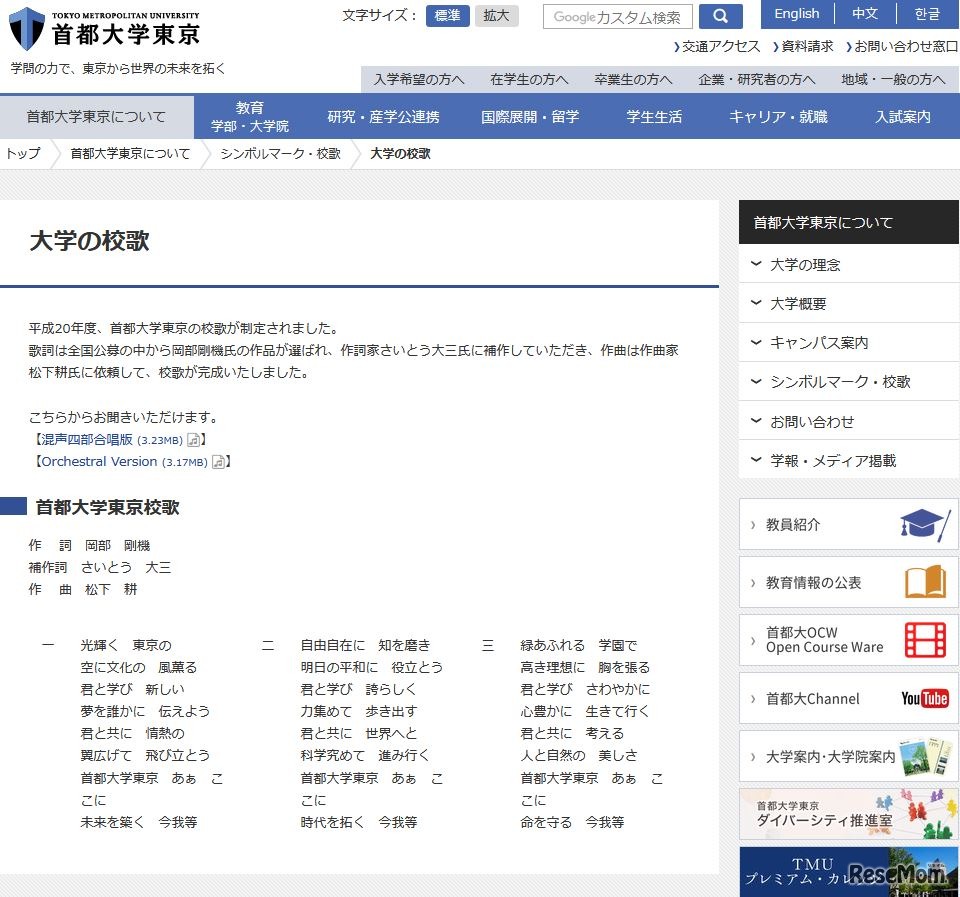Open 教育情報の公表 via the orange book icon
This screenshot has height=897, width=960.
coord(924,581)
